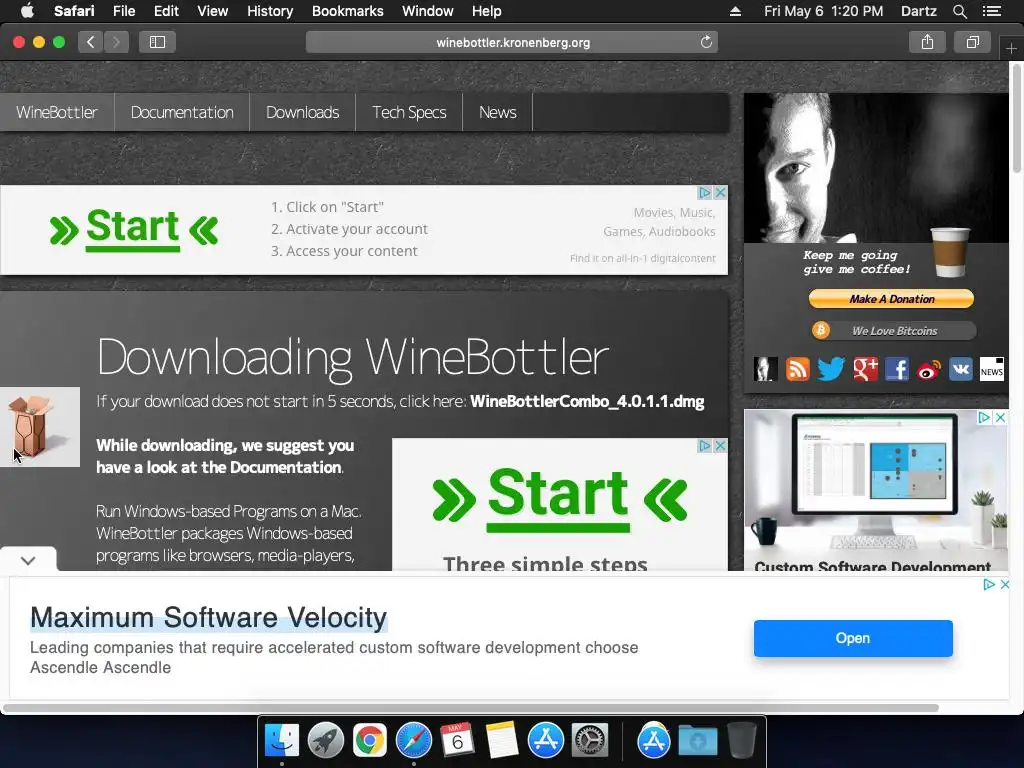
Task: Click the WineBottler box logo thumbnail
Action: tap(40, 427)
